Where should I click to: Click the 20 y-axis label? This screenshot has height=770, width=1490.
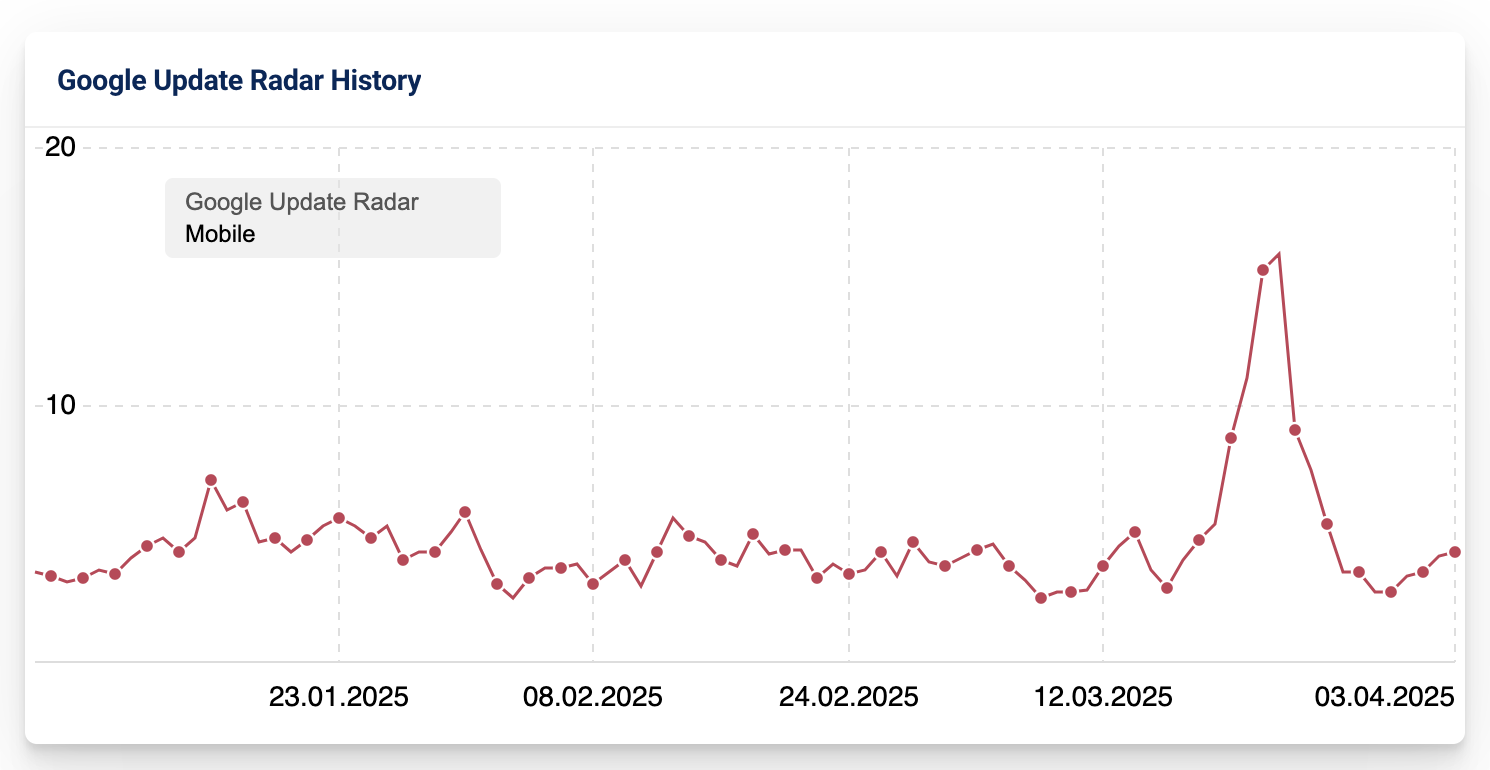pyautogui.click(x=60, y=147)
